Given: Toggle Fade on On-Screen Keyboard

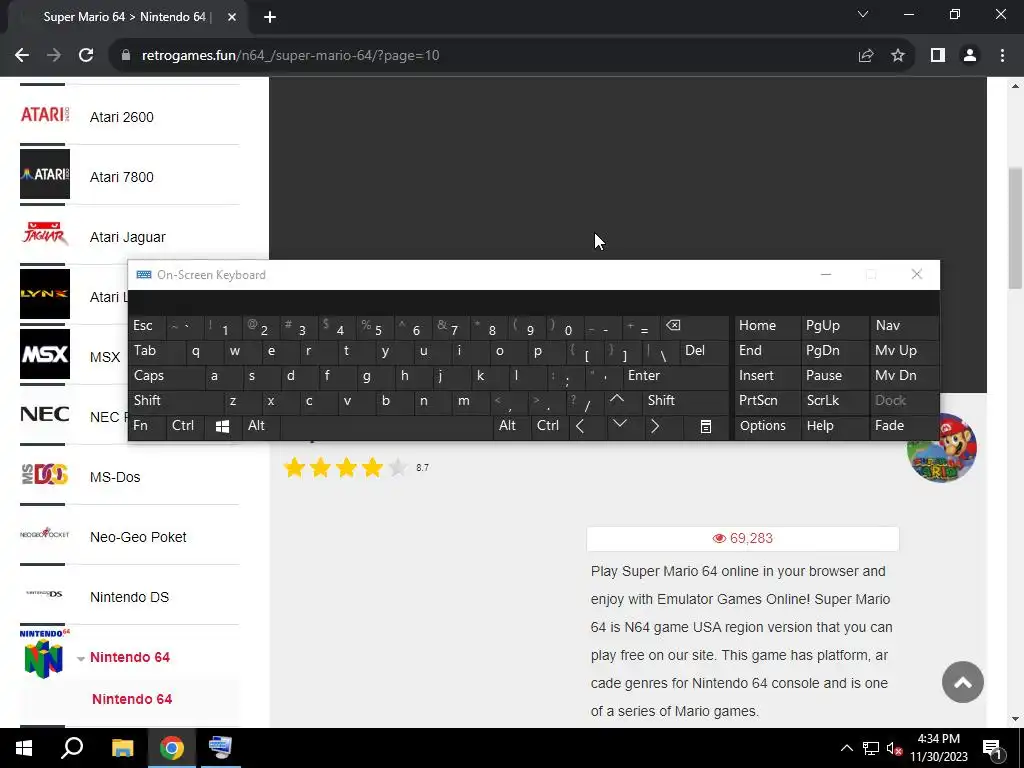Looking at the screenshot, I should point(904,426).
